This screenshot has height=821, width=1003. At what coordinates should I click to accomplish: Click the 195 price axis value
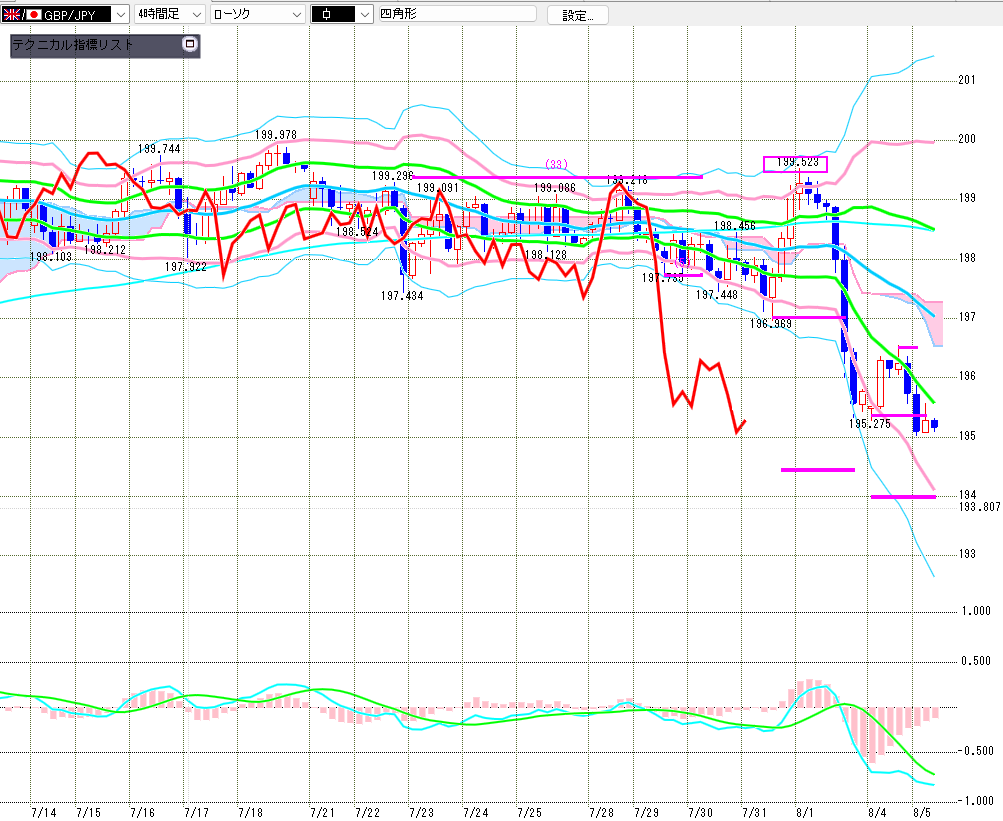[967, 436]
